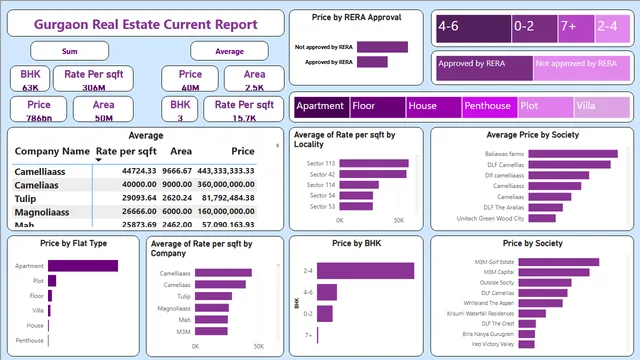
Task: Filter by Not approved by RERA tile
Action: tap(582, 68)
